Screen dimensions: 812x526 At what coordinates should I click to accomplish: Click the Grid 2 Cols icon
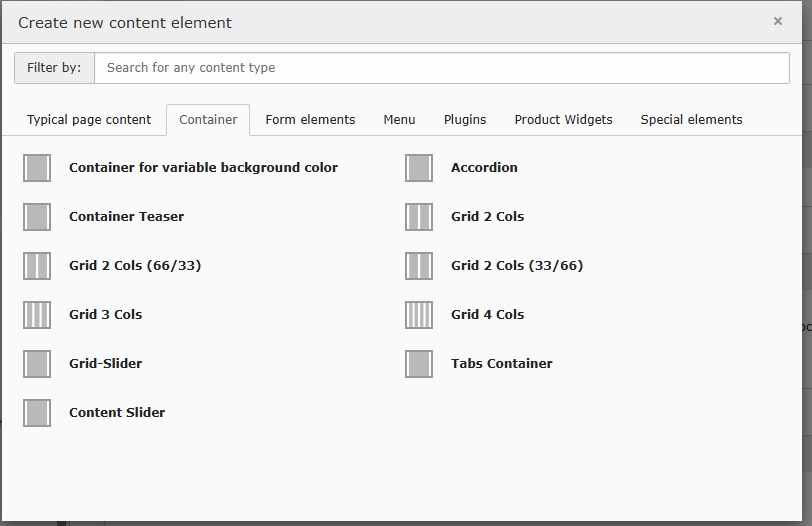pyautogui.click(x=419, y=217)
